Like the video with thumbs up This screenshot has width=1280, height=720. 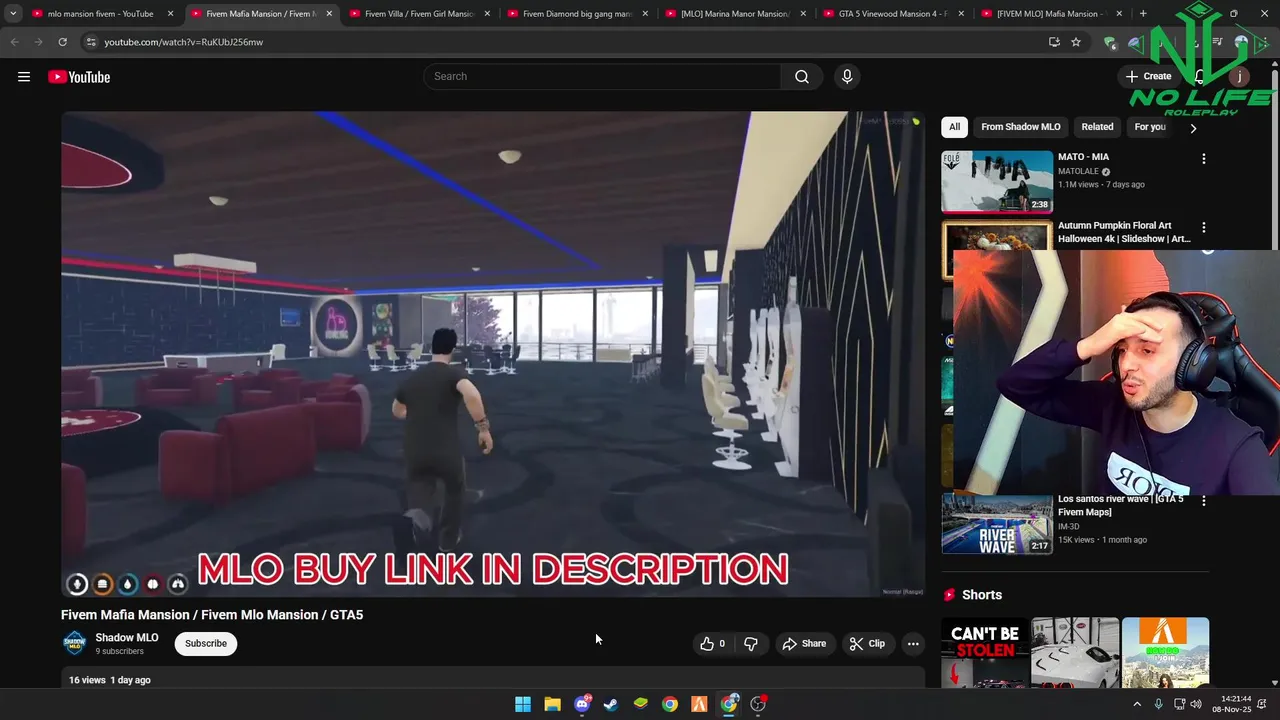pos(712,644)
